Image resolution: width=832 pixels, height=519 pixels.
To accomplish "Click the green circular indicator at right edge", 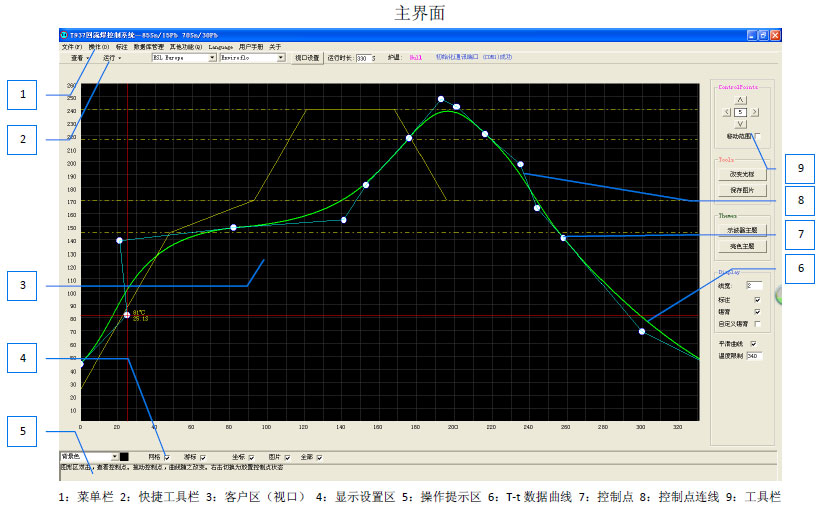I will 778,296.
